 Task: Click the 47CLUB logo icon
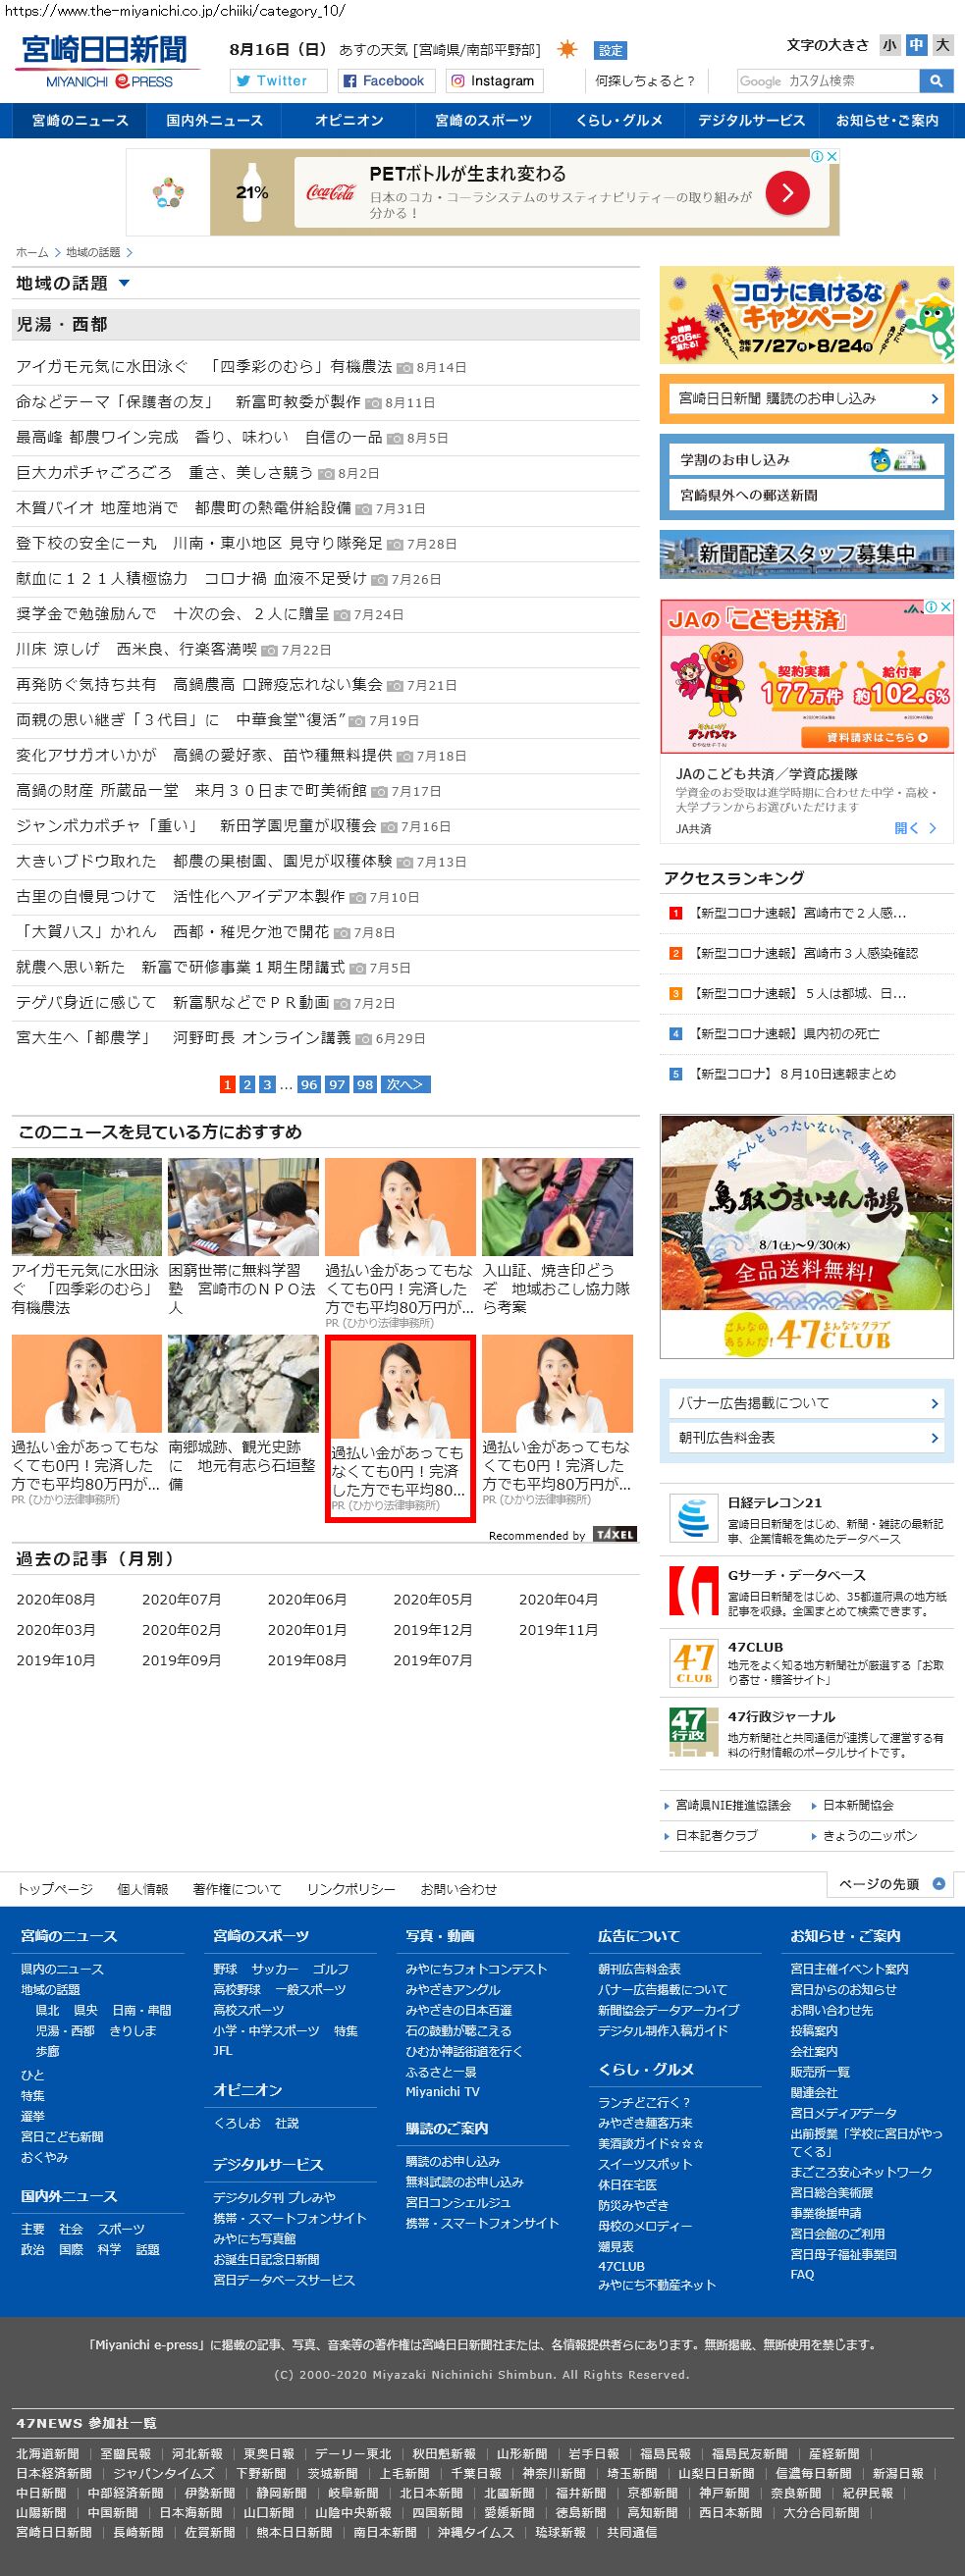[693, 1663]
